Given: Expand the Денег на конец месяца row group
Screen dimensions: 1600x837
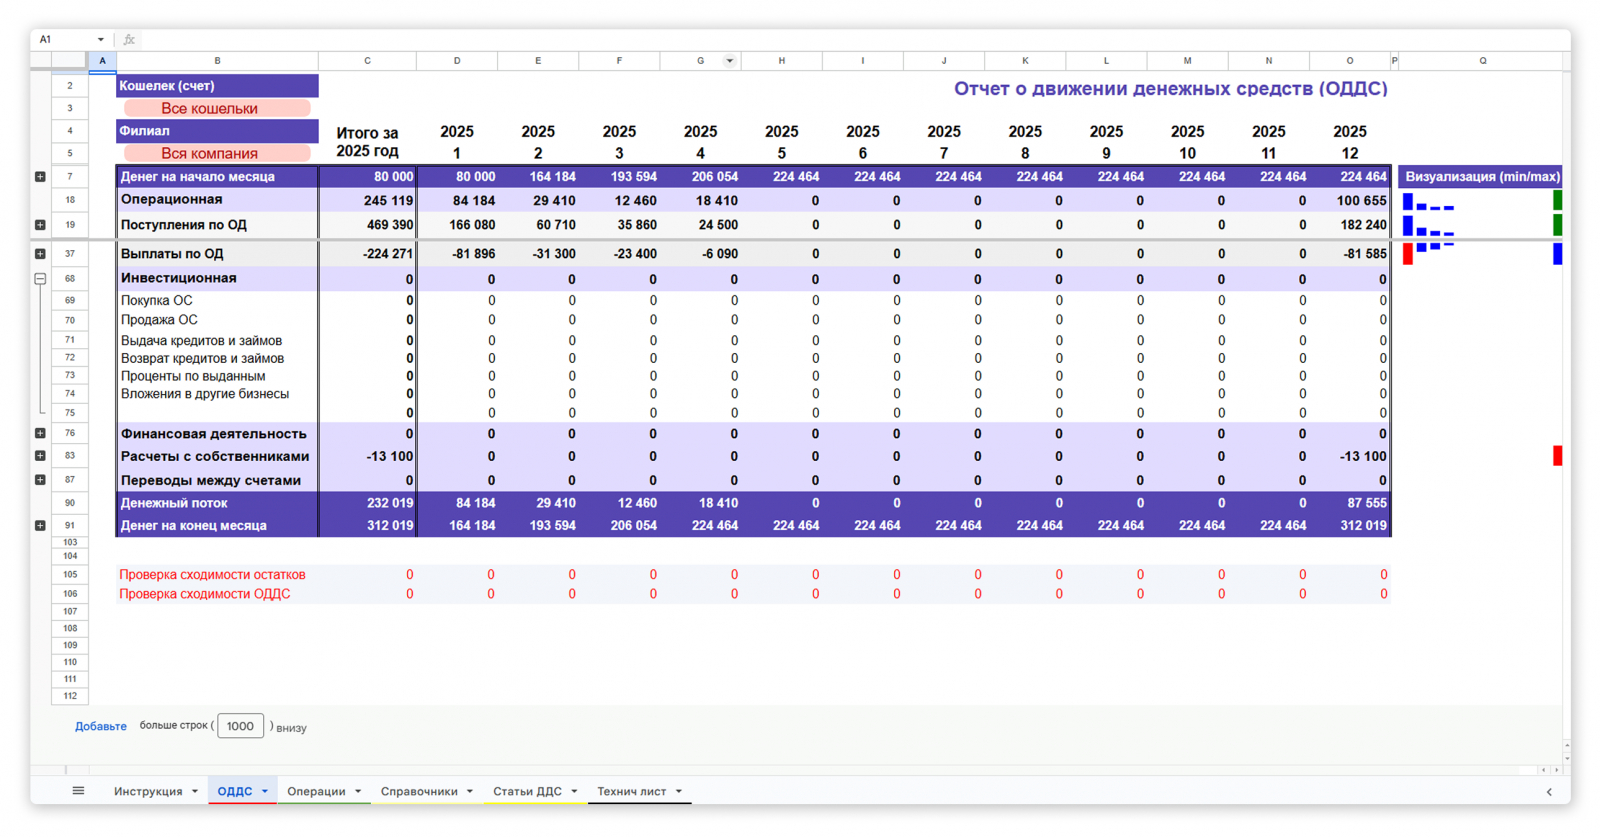Looking at the screenshot, I should point(40,526).
